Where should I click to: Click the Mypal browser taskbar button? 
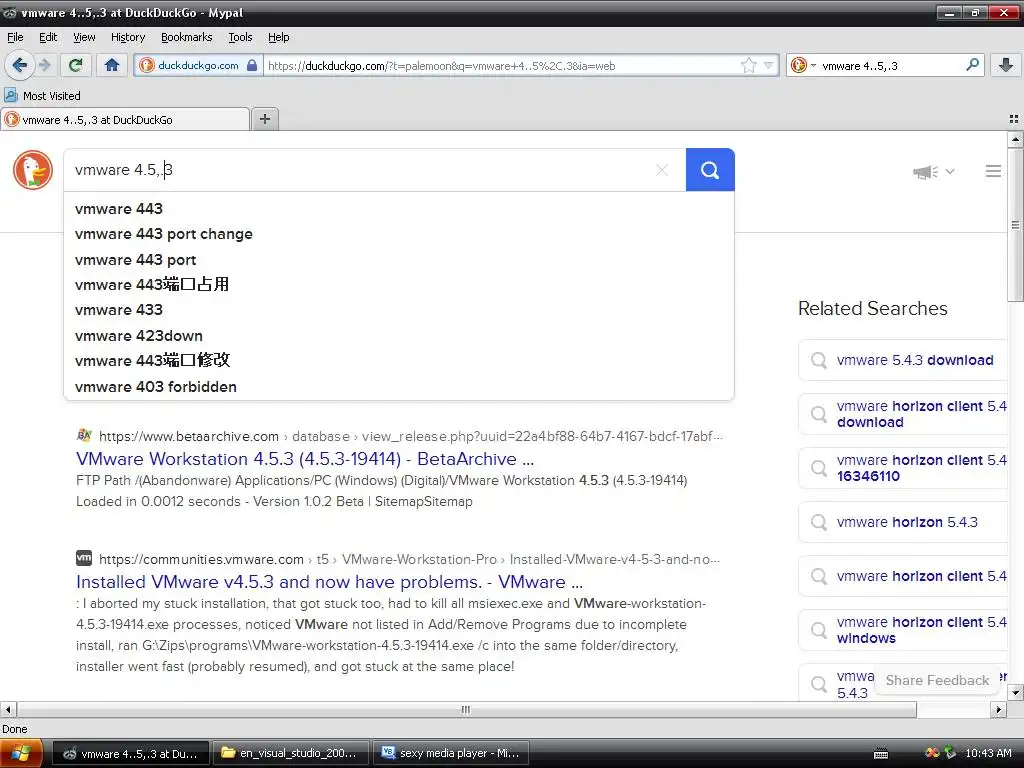(131, 754)
